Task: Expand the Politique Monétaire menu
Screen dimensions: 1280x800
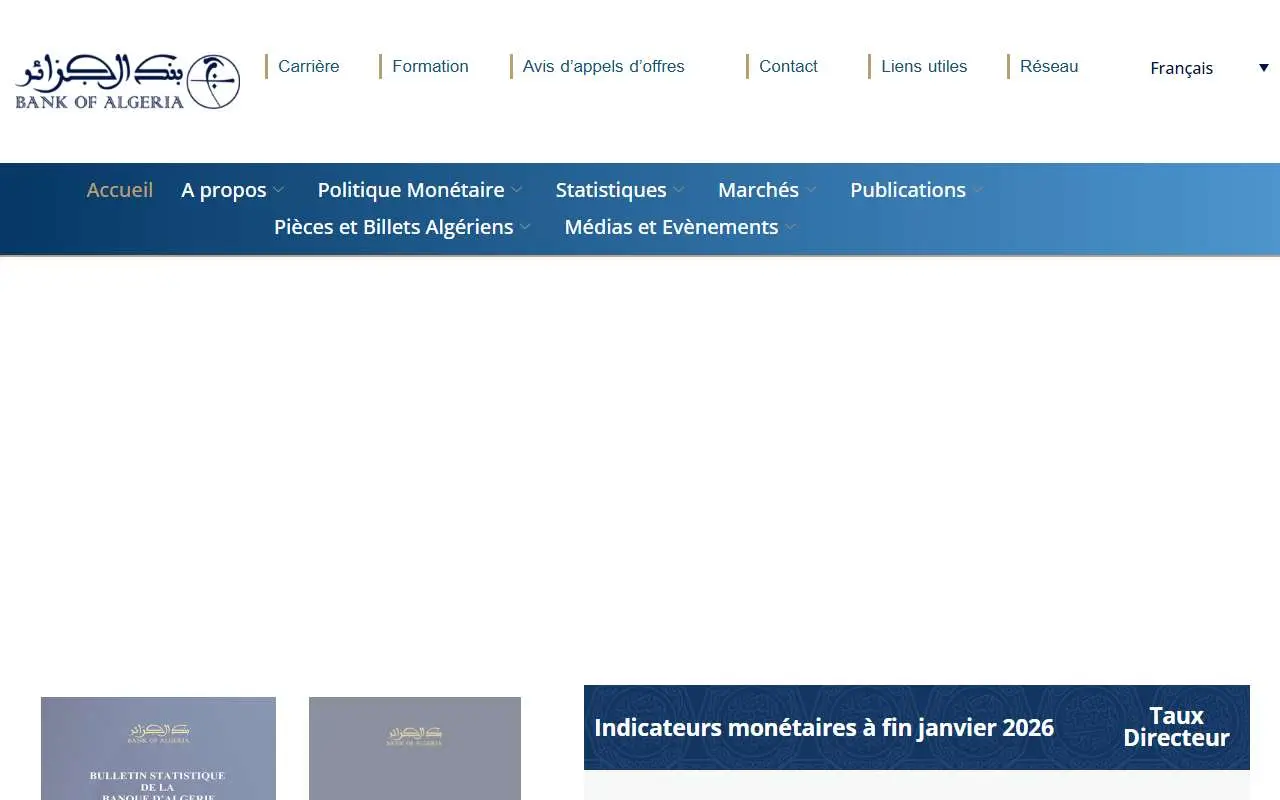Action: click(x=420, y=190)
